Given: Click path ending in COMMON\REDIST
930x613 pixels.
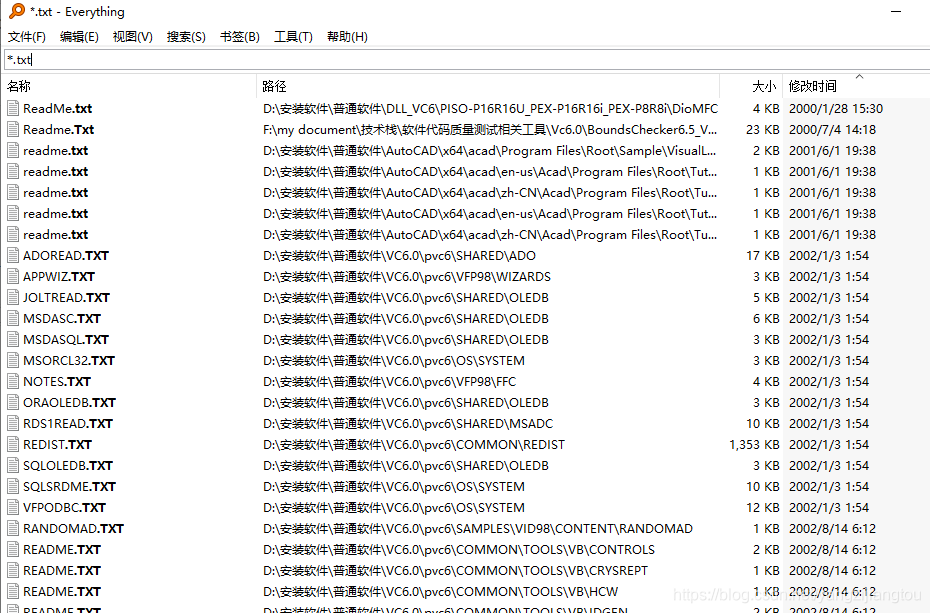Looking at the screenshot, I should (x=414, y=445).
